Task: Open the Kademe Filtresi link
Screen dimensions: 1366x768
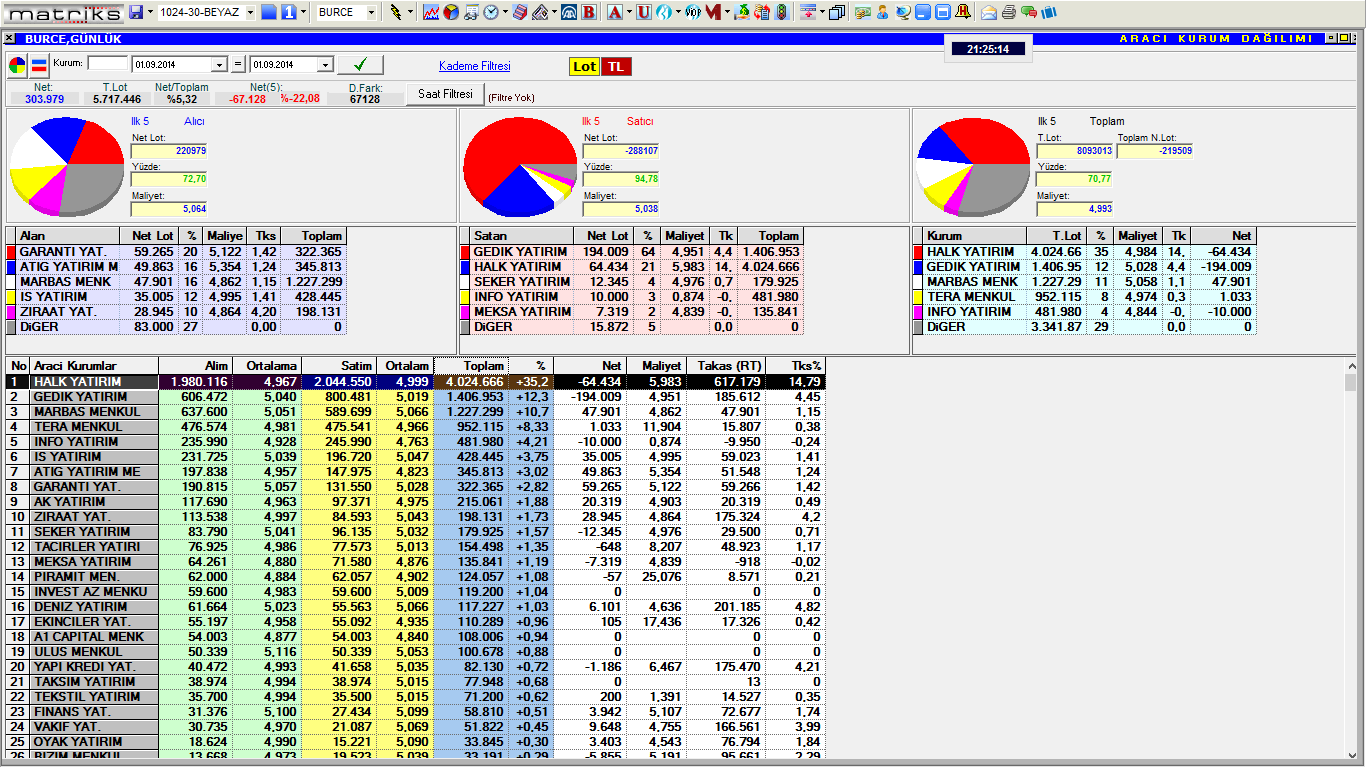Action: 474,66
